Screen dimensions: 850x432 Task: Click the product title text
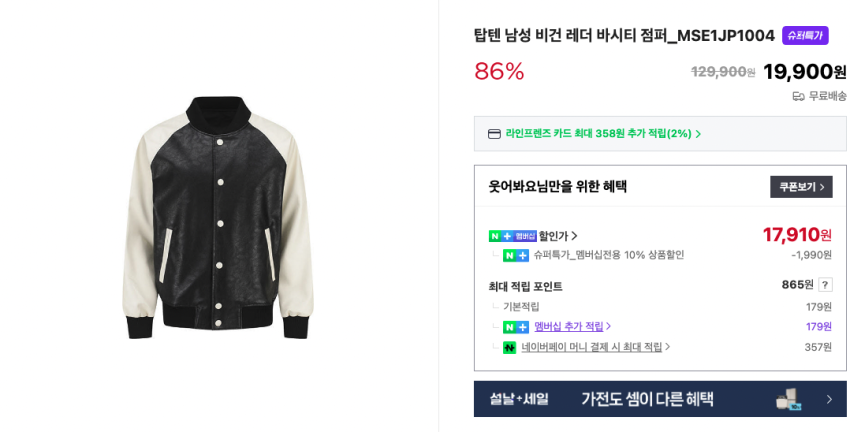point(624,36)
